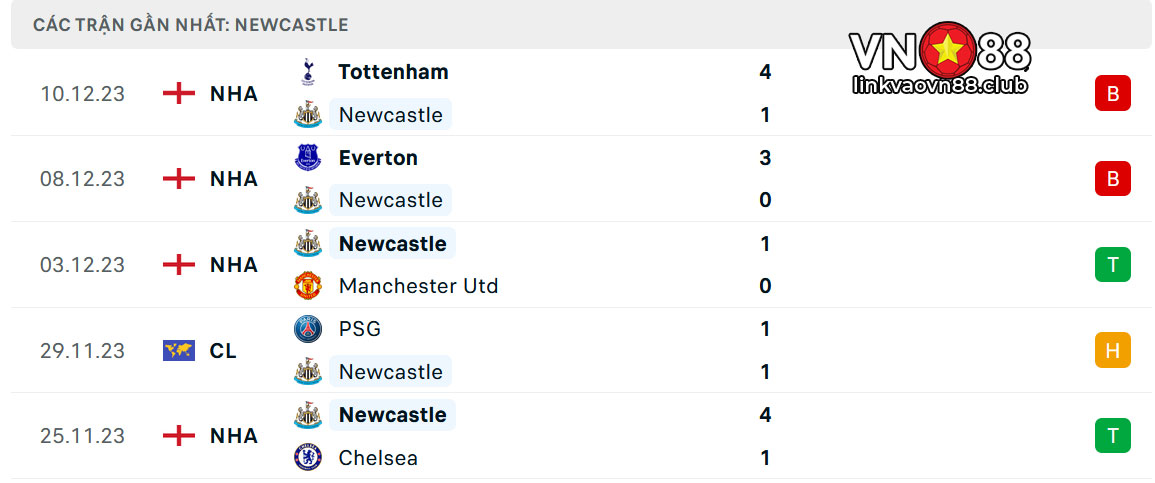This screenshot has width=1155, height=483.
Task: Click the Tottenham club crest
Action: 307,72
